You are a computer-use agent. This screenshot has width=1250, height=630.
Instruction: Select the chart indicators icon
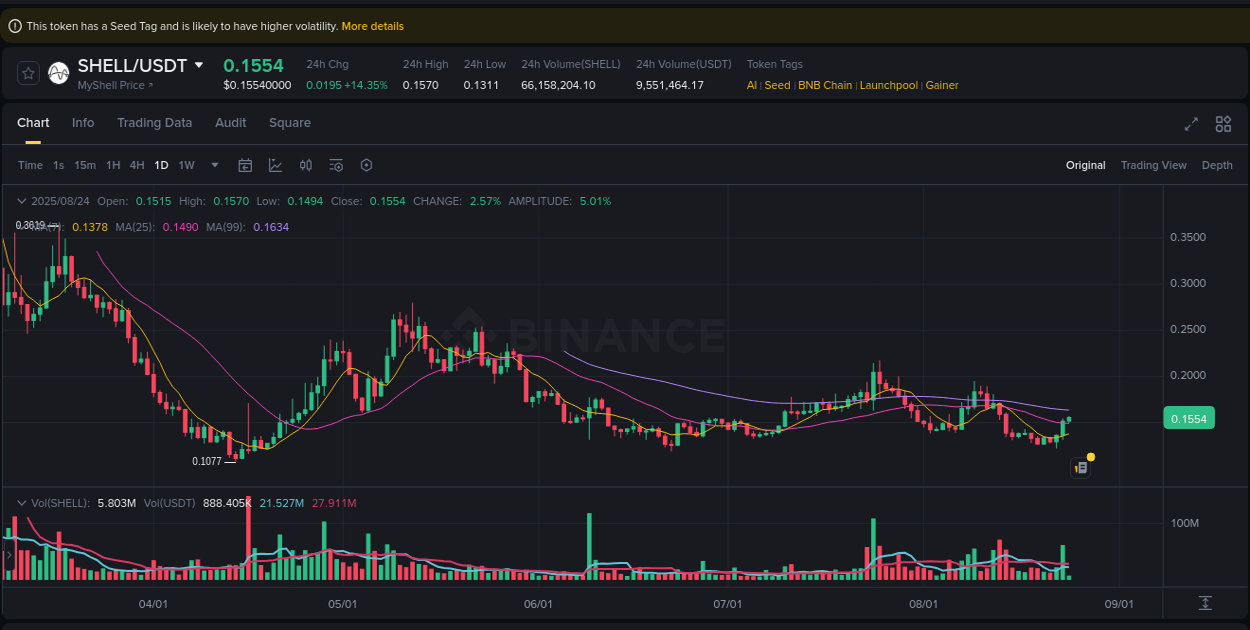click(275, 164)
